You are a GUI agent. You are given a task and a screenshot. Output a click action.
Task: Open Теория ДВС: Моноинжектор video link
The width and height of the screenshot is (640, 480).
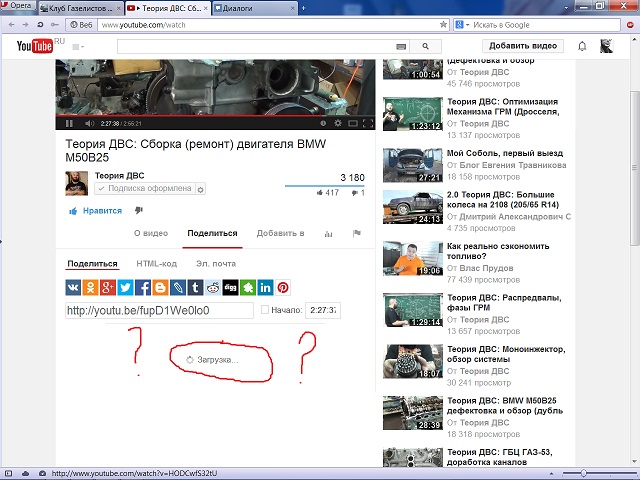pos(506,354)
